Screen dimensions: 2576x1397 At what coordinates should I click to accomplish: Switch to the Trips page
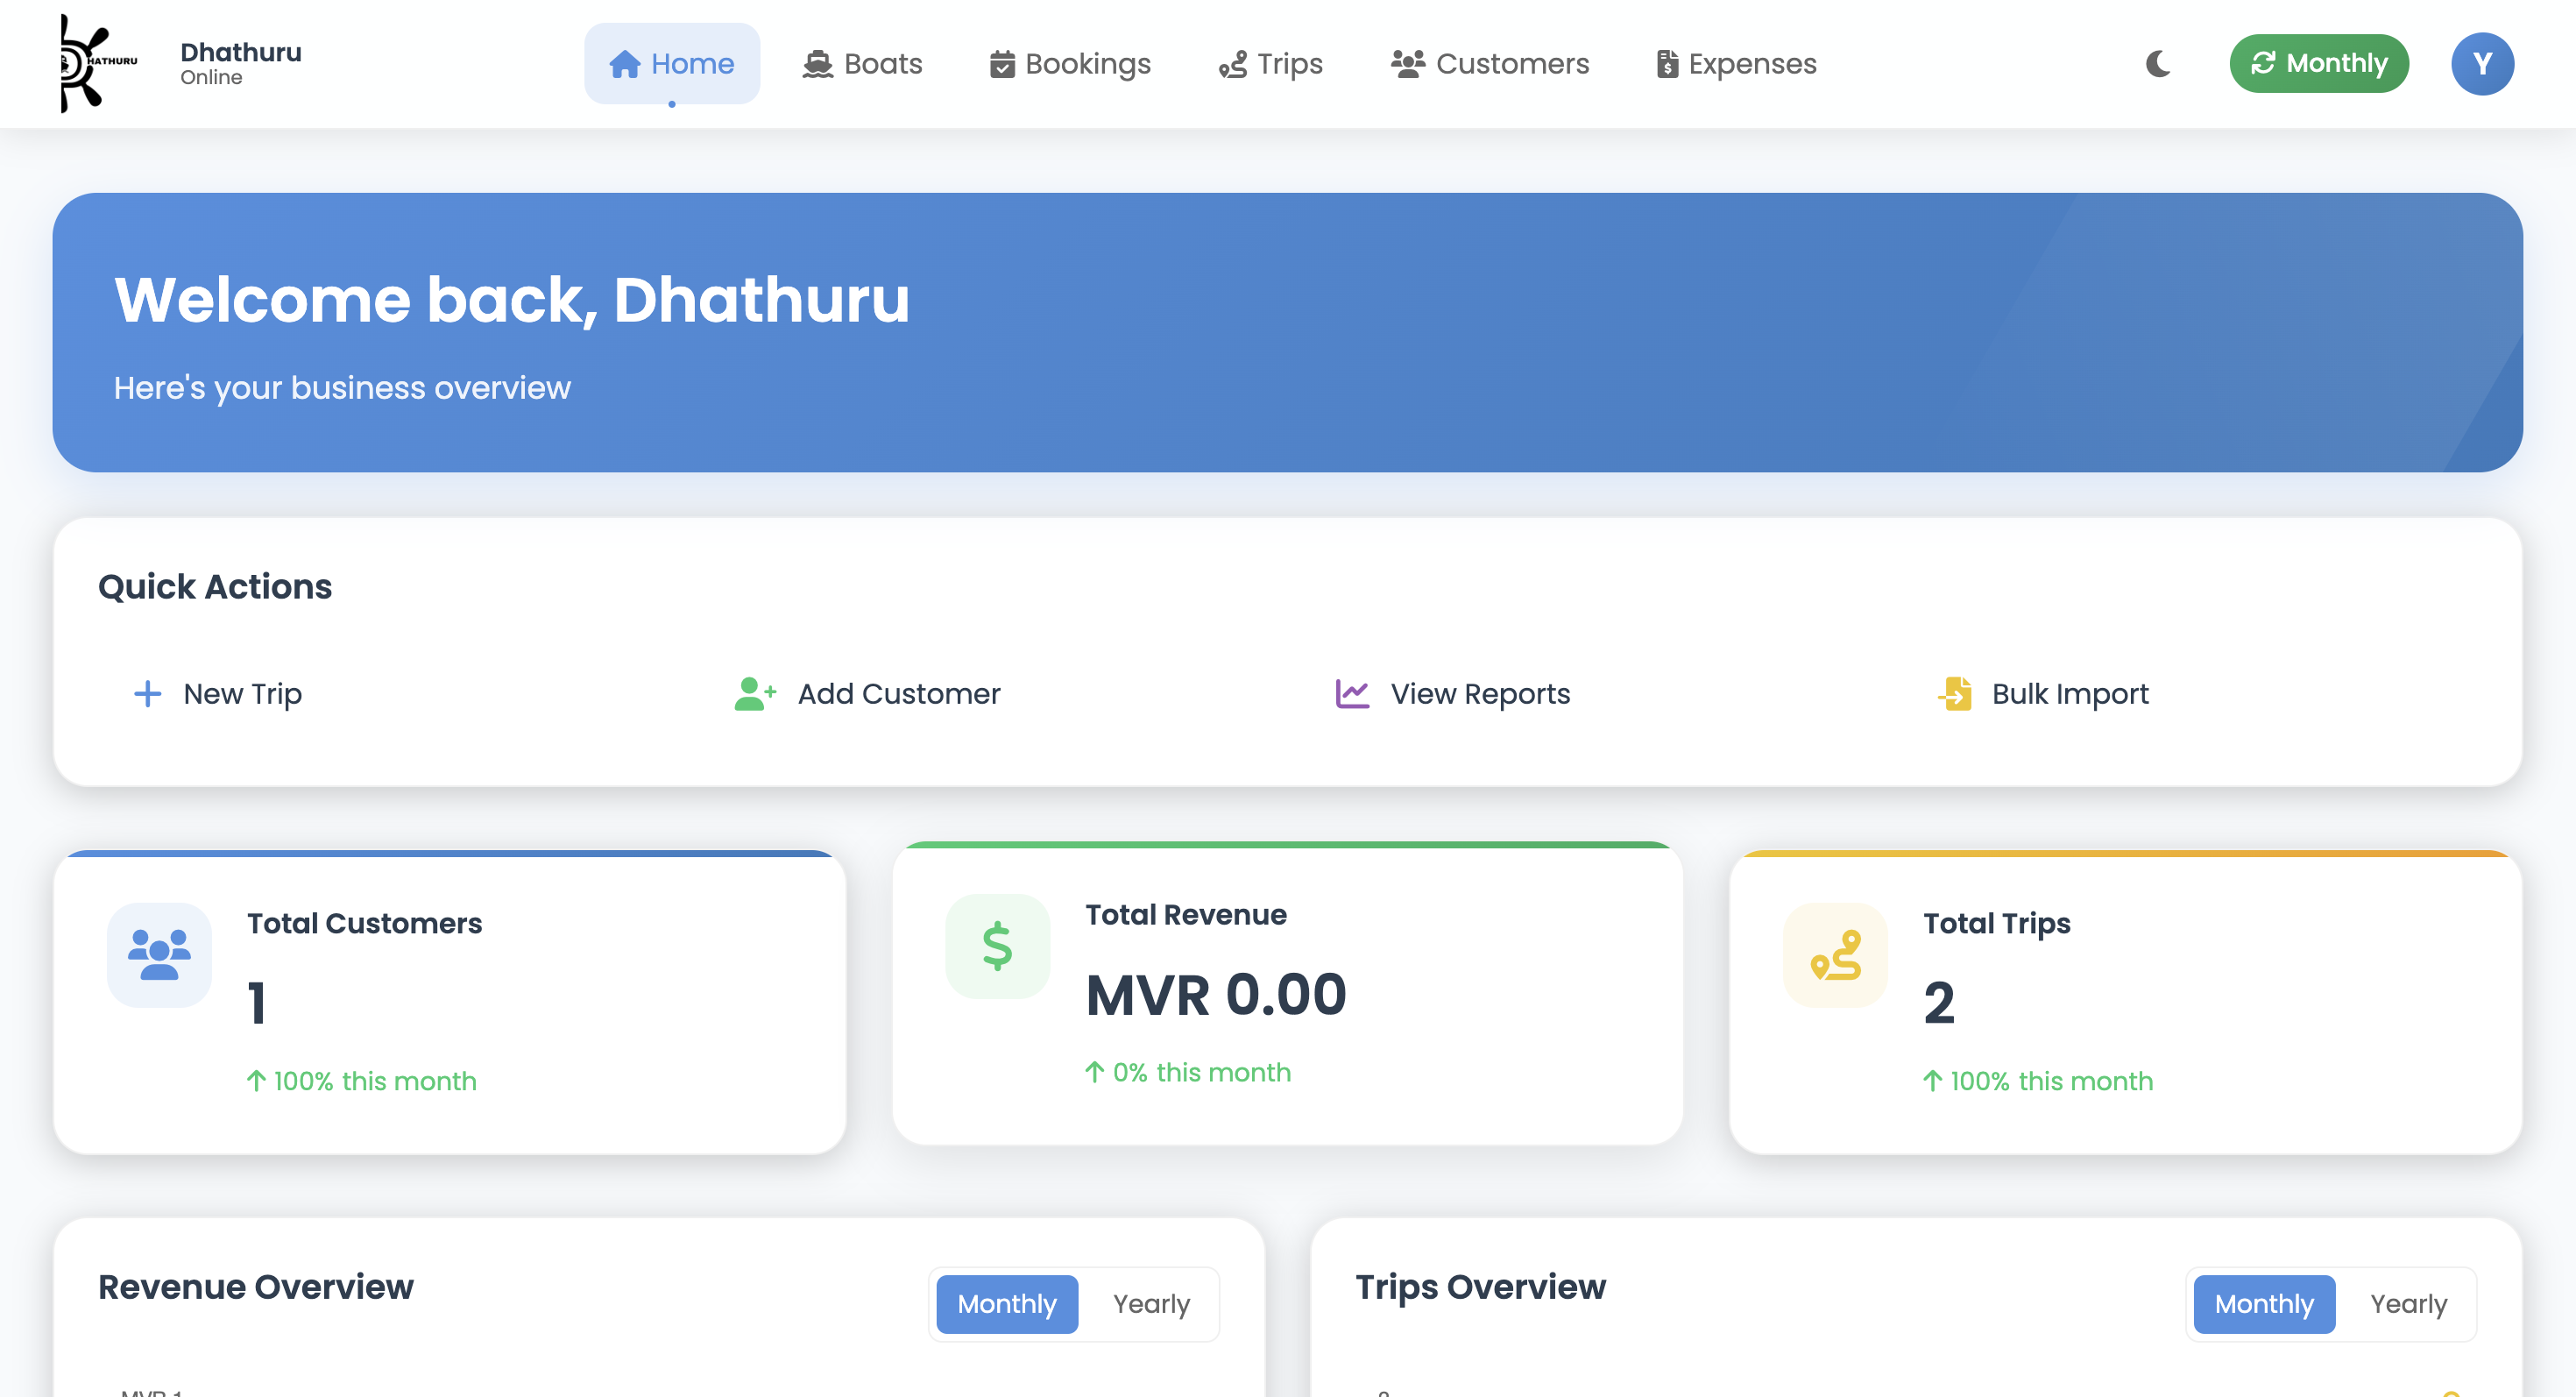(x=1271, y=64)
